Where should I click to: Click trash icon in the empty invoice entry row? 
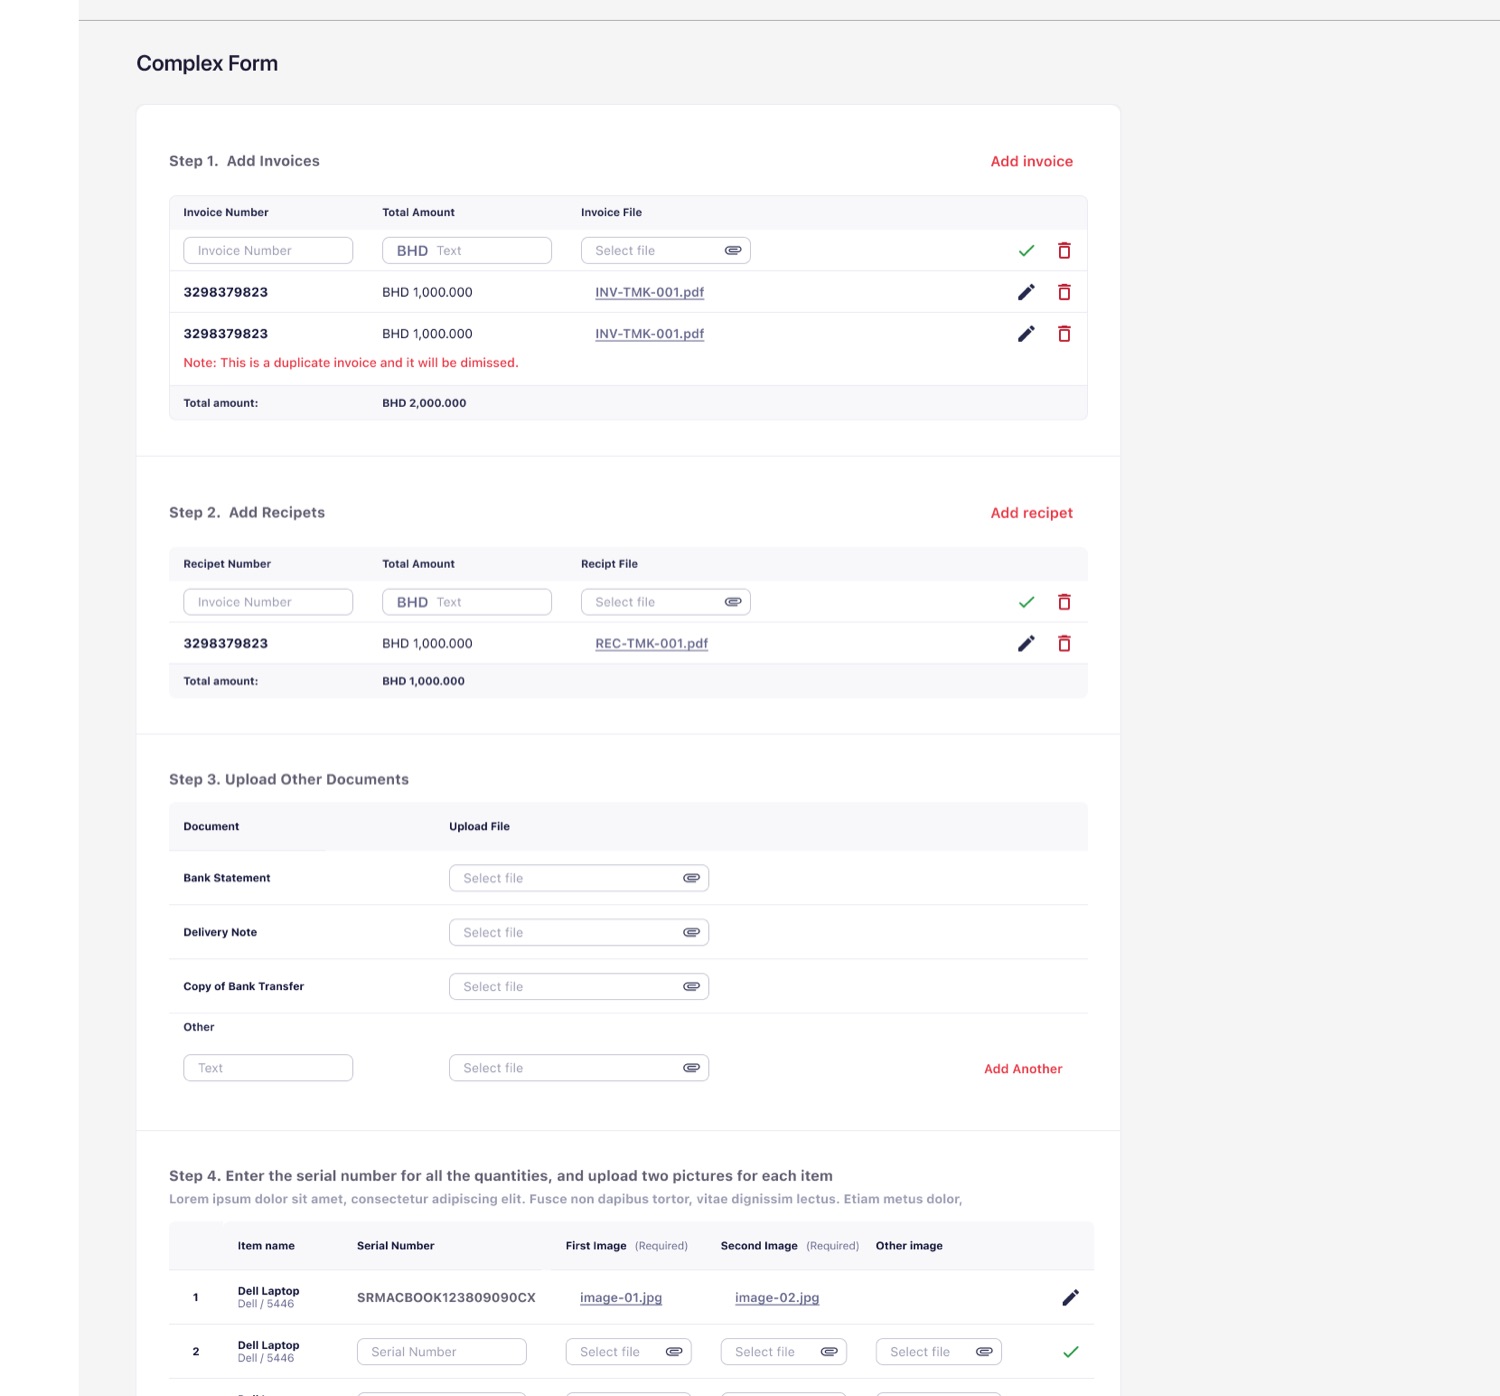(x=1064, y=251)
